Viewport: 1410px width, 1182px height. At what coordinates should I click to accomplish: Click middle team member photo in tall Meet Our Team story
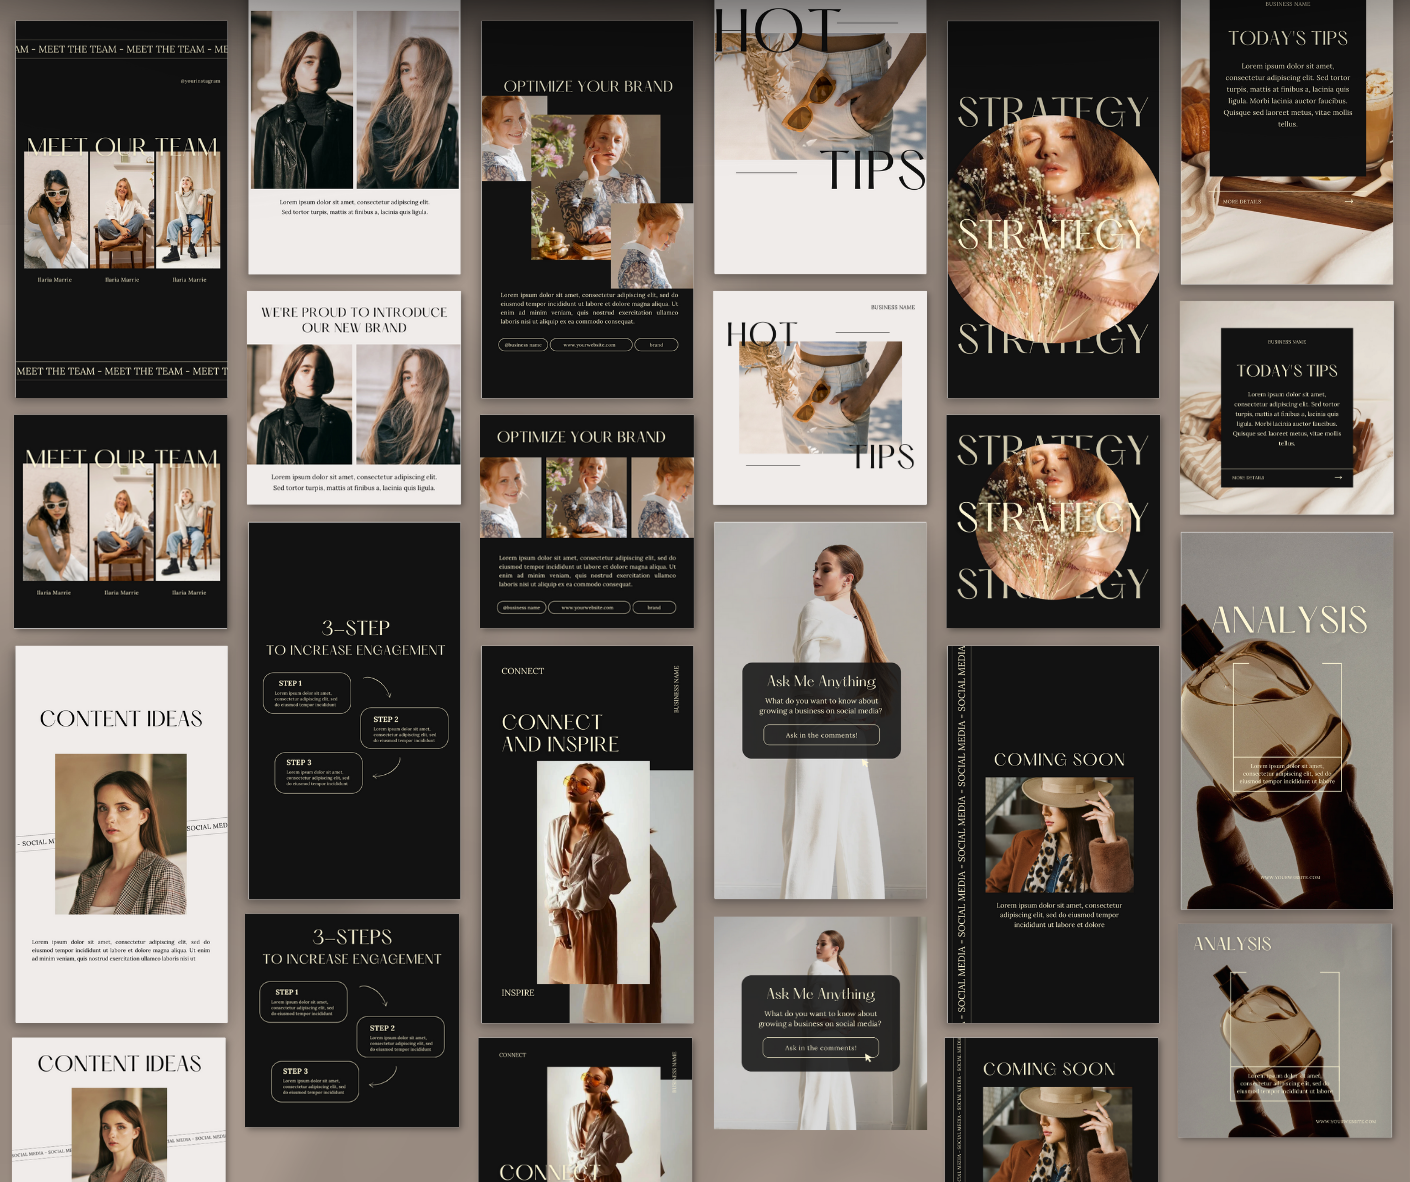[122, 212]
